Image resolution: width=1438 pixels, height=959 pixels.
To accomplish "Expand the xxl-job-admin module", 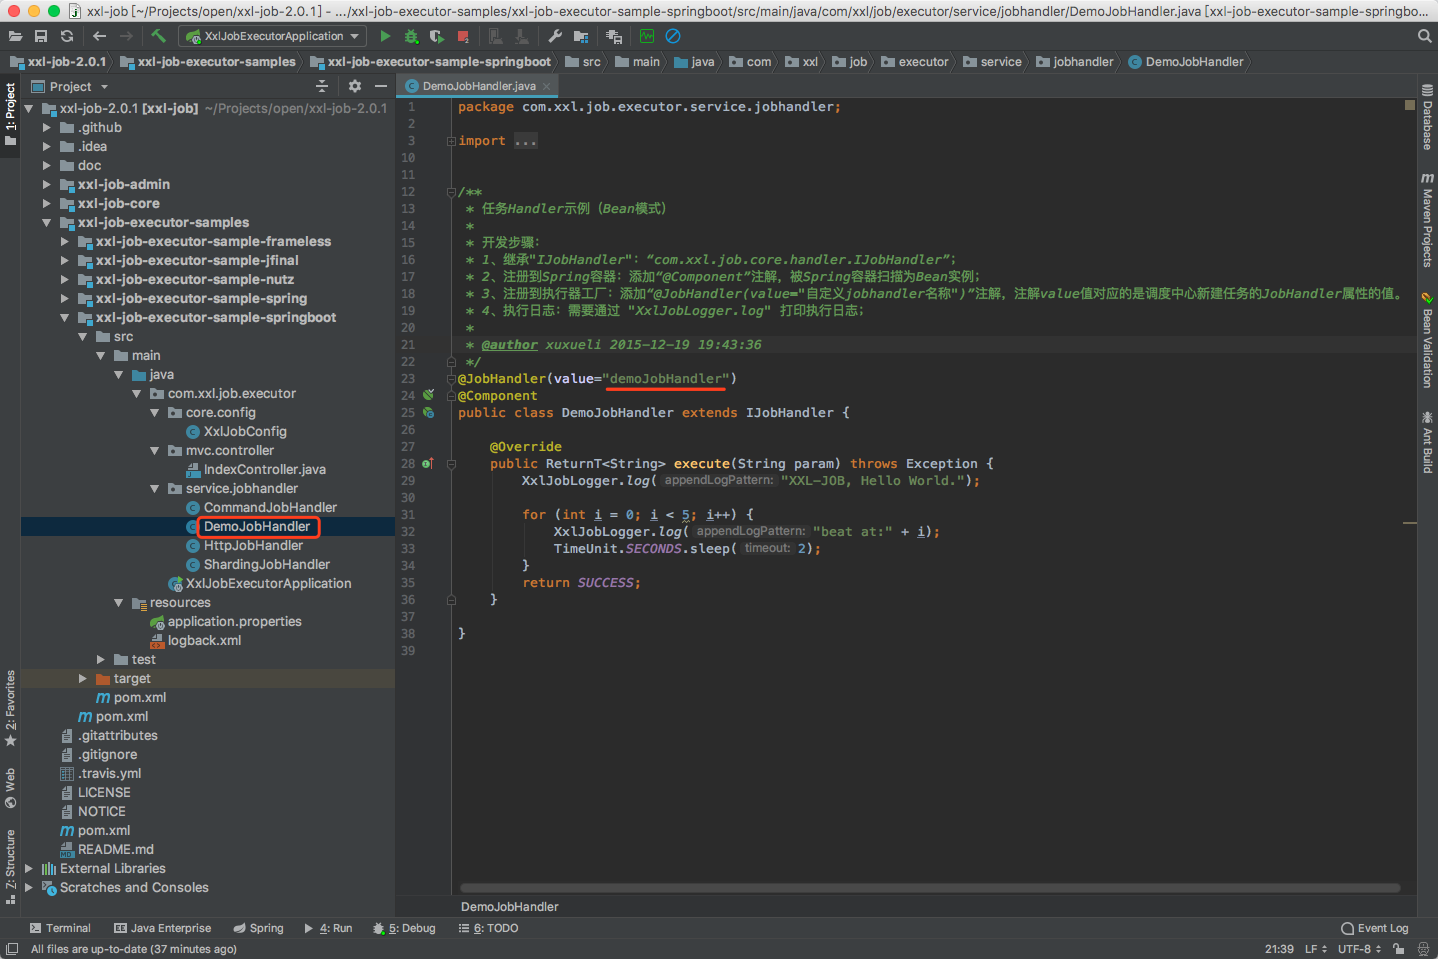I will click(46, 184).
